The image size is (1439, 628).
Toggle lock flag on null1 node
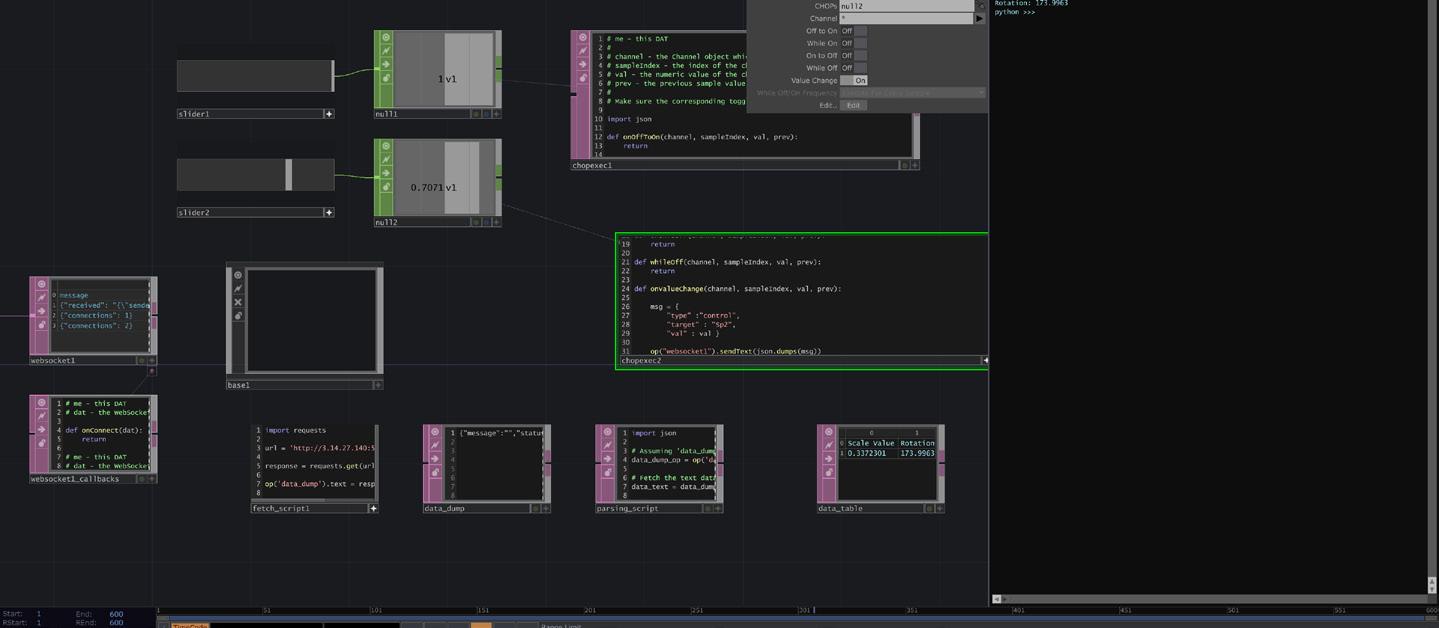click(386, 78)
